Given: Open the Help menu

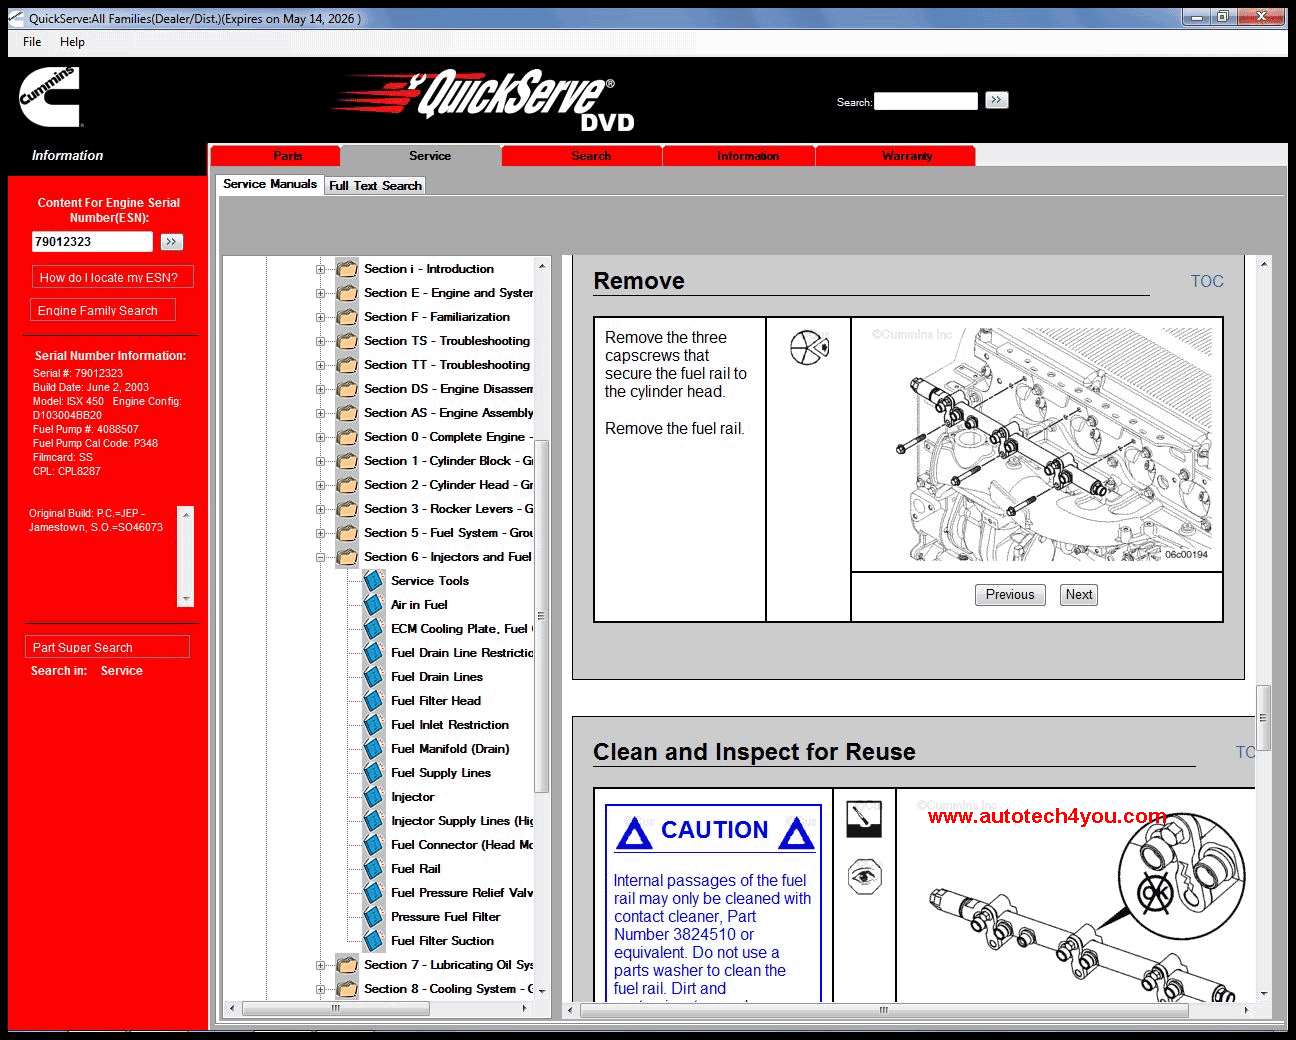Looking at the screenshot, I should click(x=72, y=42).
